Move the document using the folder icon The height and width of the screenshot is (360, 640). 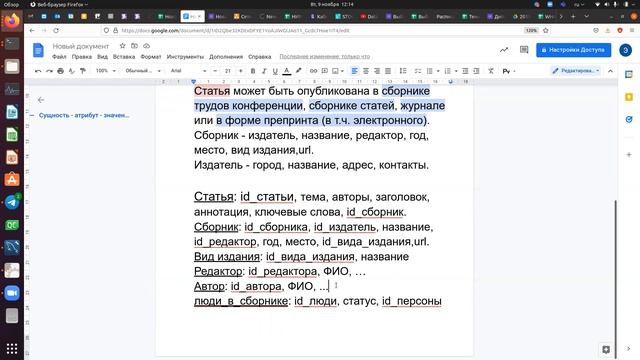click(x=134, y=46)
